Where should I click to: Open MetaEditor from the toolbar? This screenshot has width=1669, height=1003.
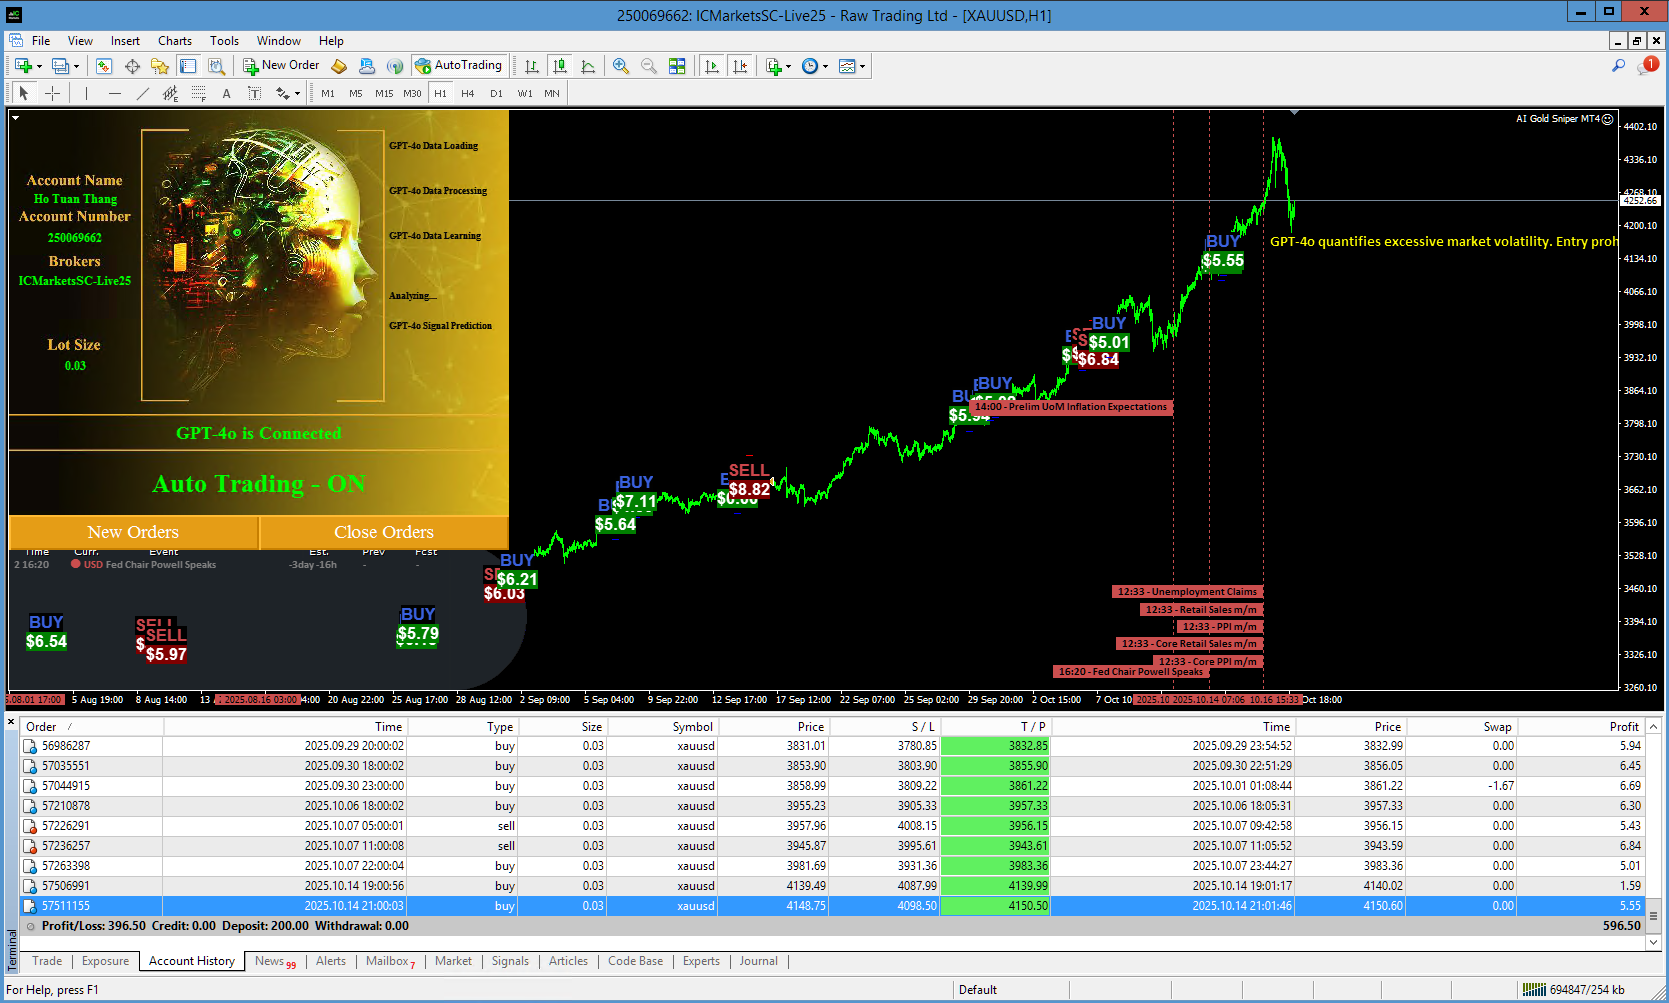tap(339, 66)
